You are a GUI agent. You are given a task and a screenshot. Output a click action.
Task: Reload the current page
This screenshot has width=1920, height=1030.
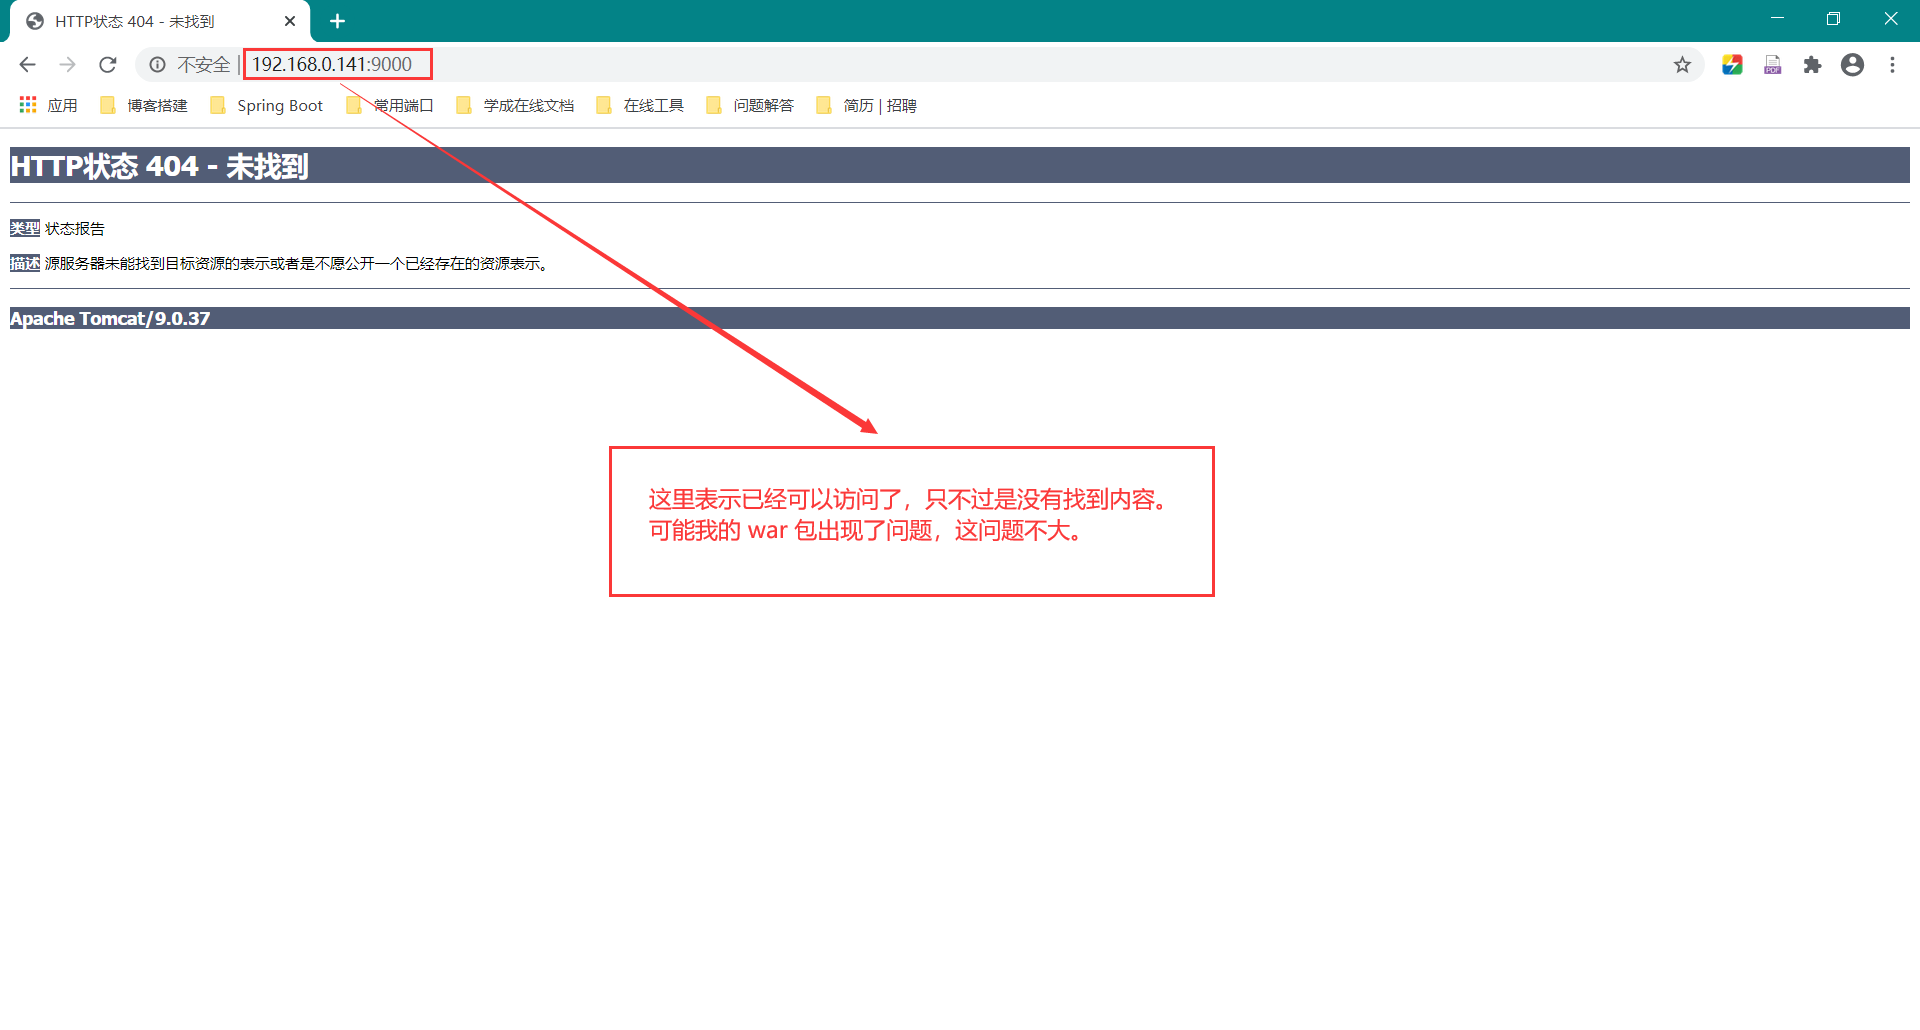tap(108, 65)
